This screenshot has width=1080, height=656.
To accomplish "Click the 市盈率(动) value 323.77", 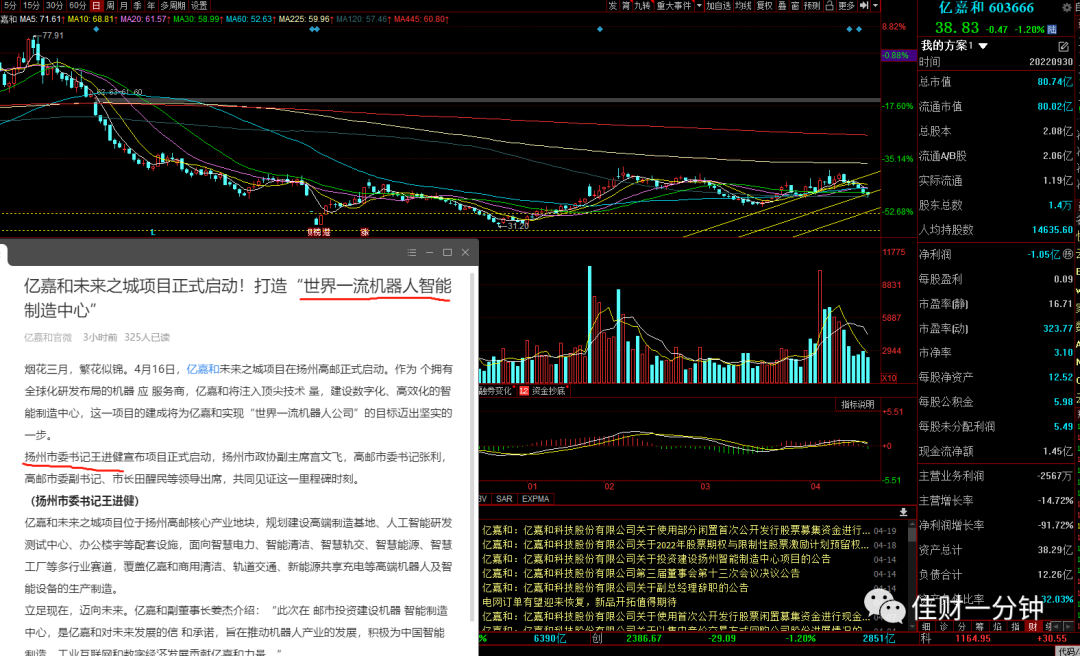I will pyautogui.click(x=1058, y=328).
